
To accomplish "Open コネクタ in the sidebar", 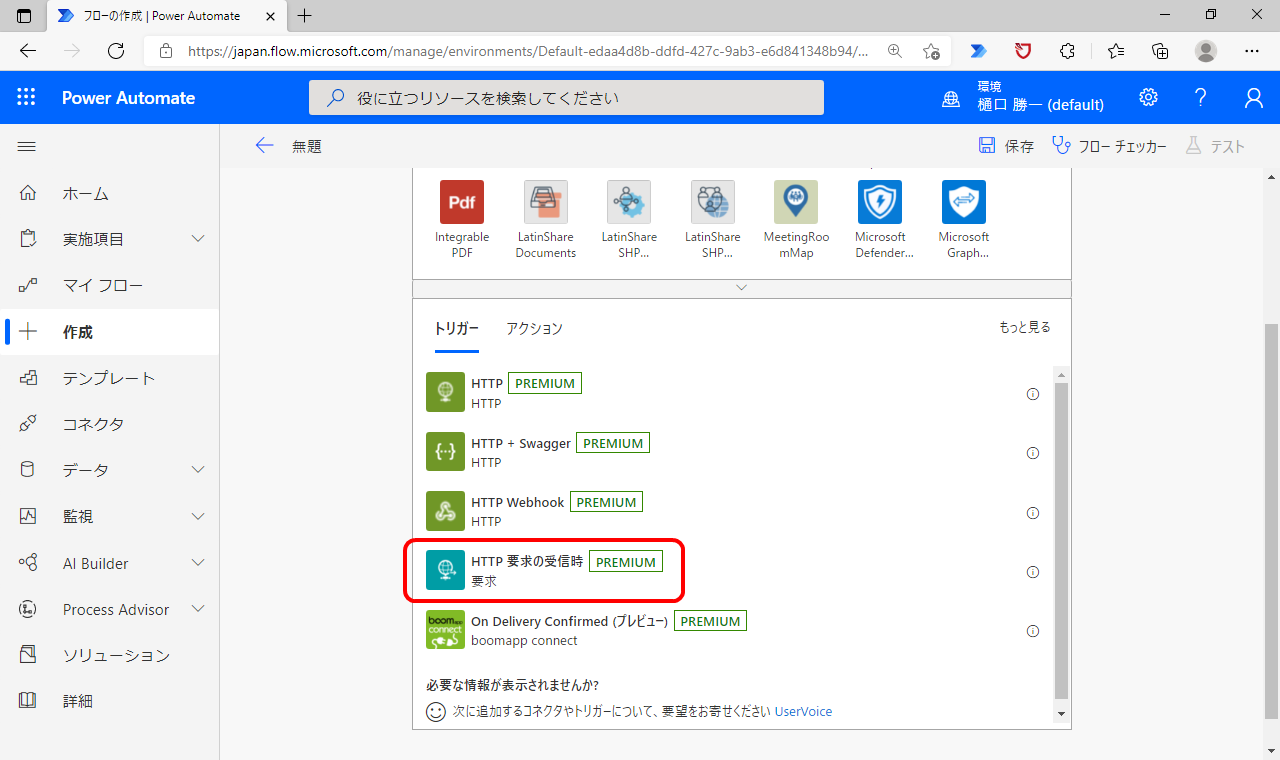I will (110, 424).
